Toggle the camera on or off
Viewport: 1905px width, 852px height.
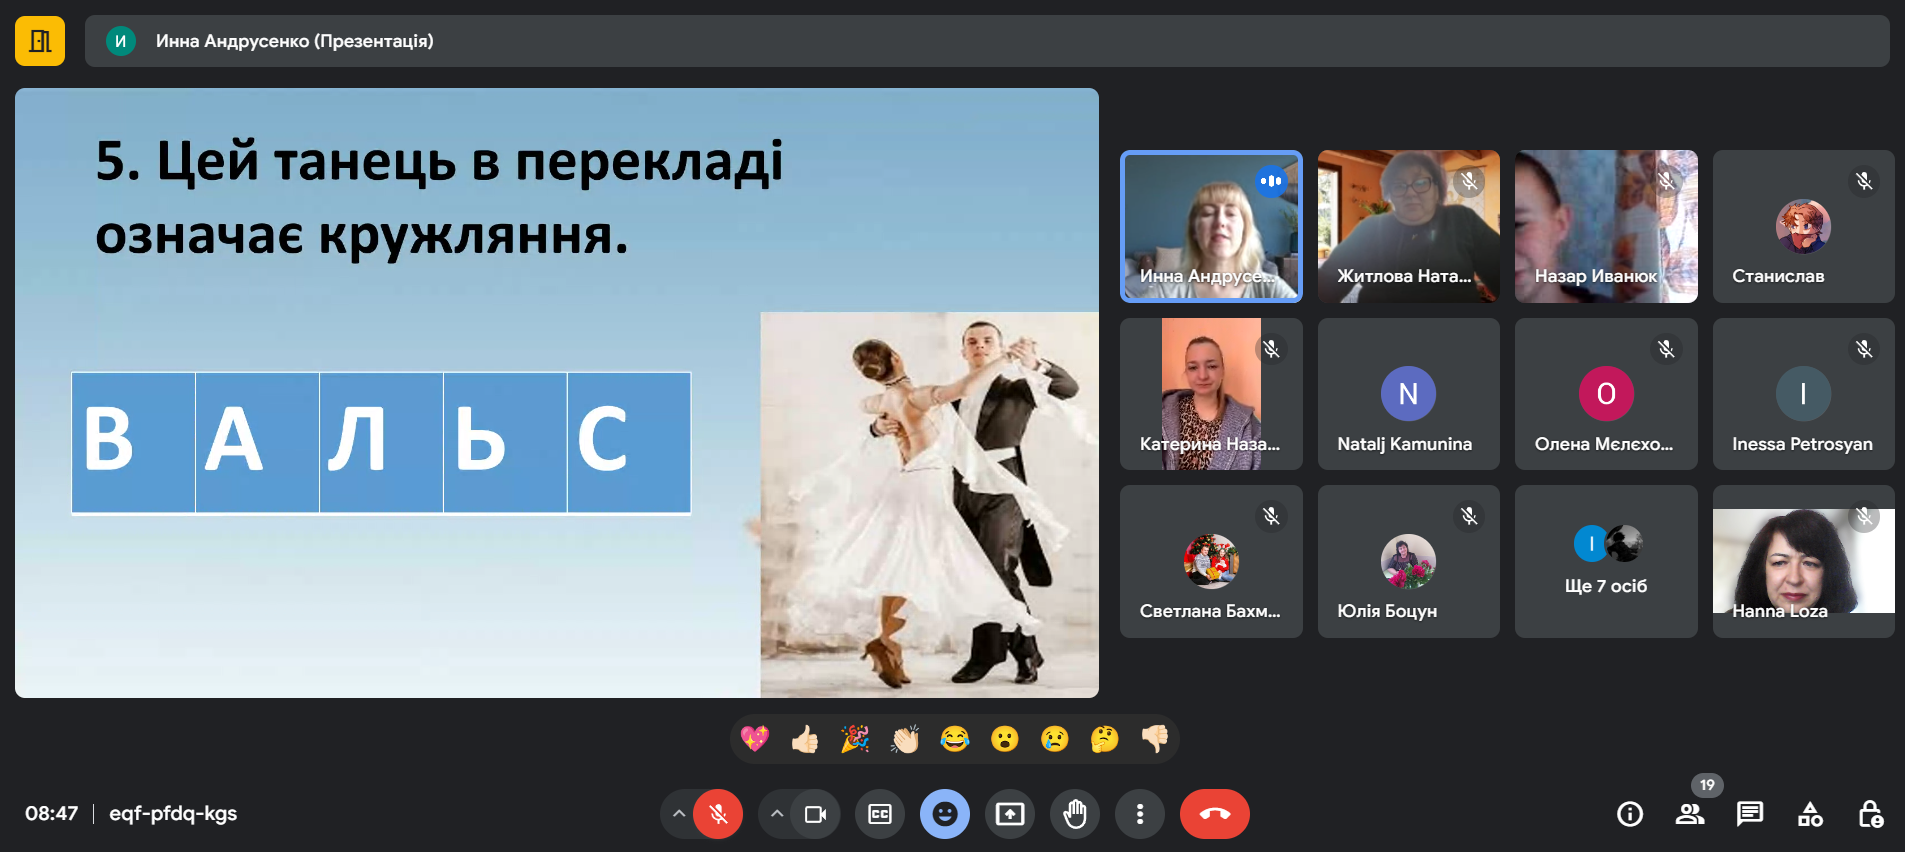(815, 814)
